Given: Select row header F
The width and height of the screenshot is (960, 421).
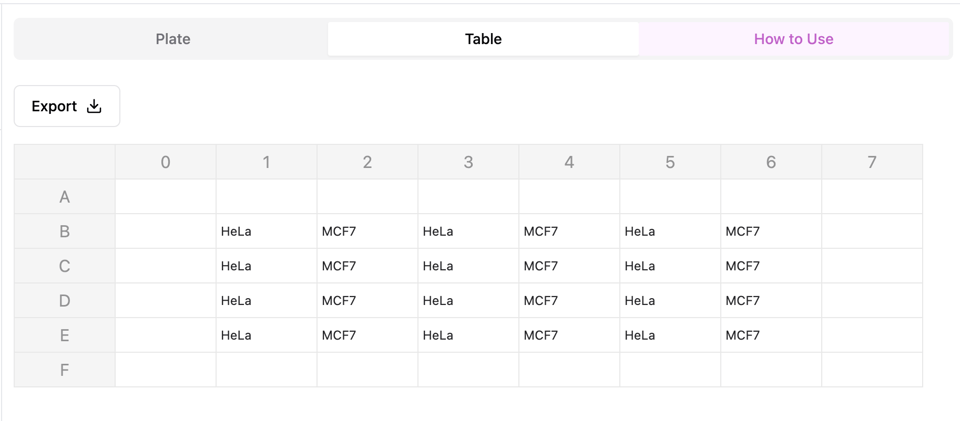Looking at the screenshot, I should pos(65,370).
